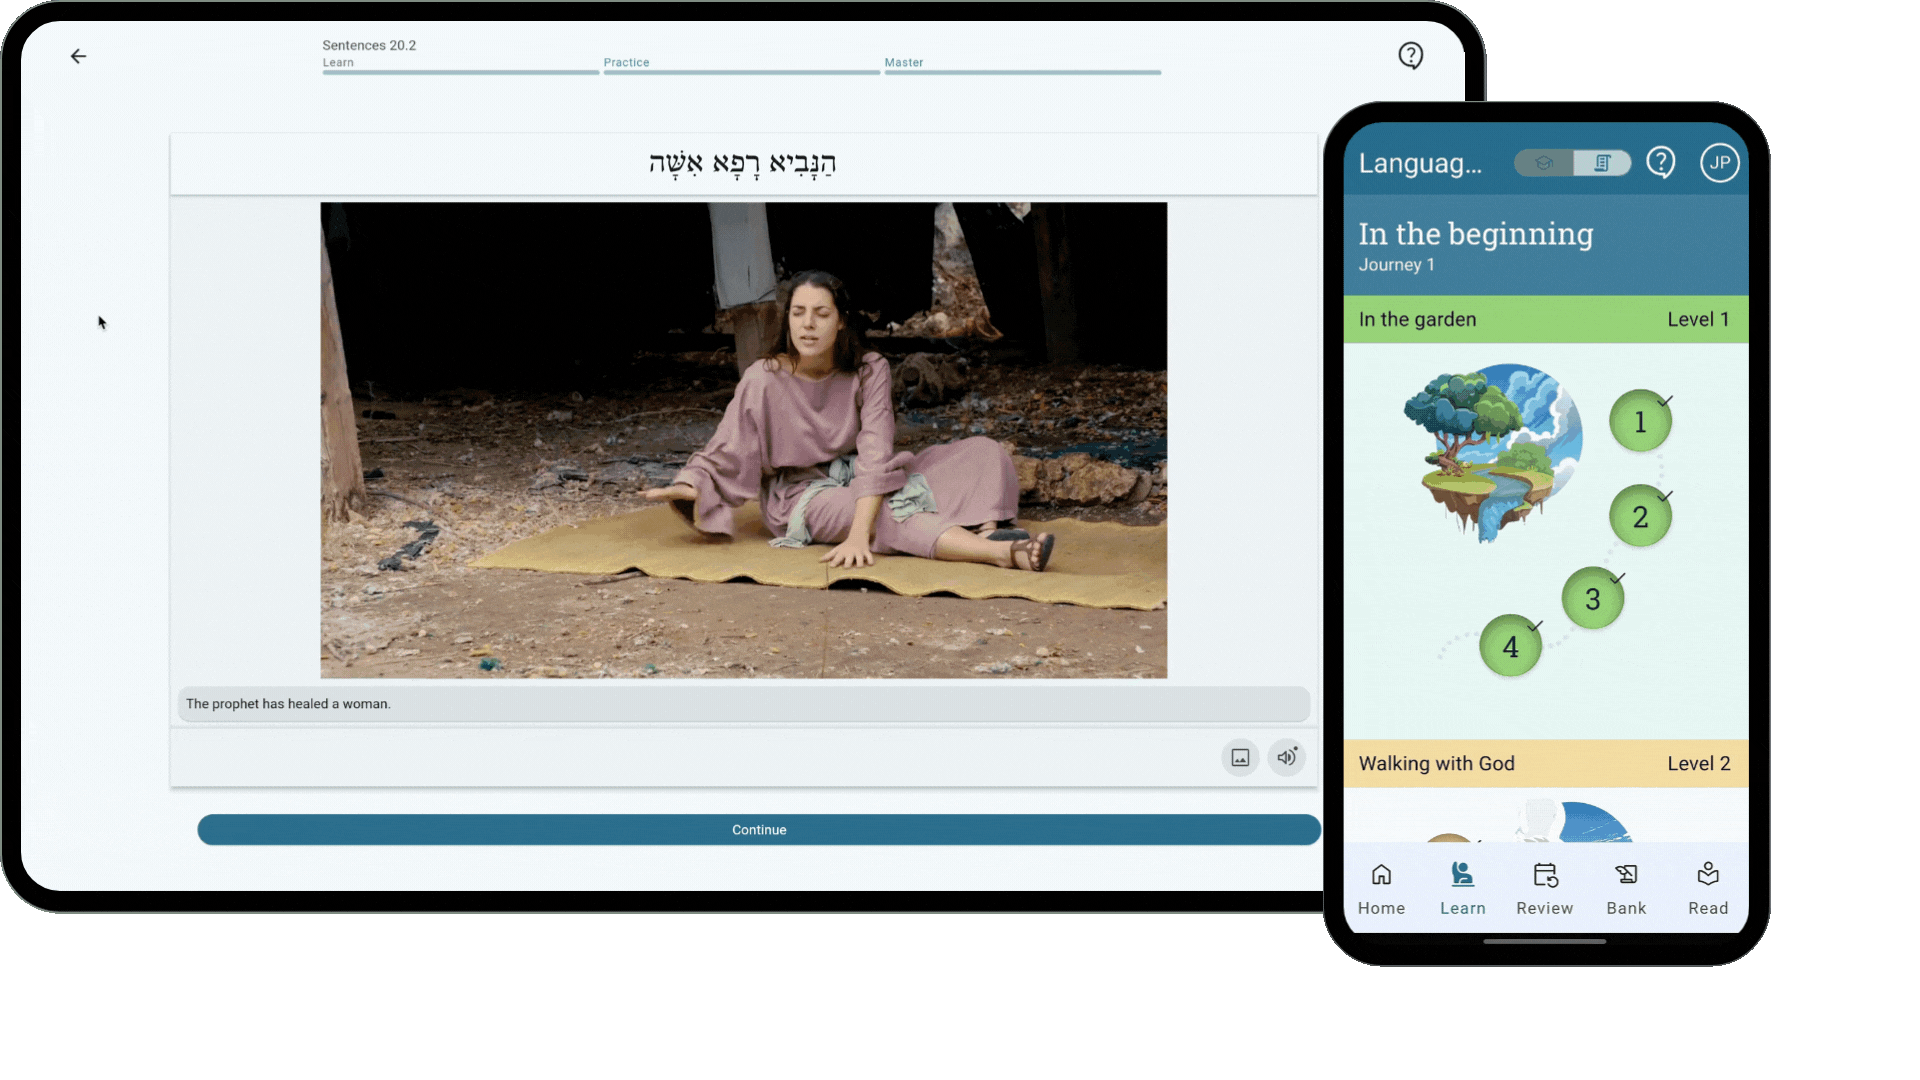The image size is (1920, 1080).
Task: Select the 'Walking with God' Level 2 header
Action: (x=1546, y=763)
